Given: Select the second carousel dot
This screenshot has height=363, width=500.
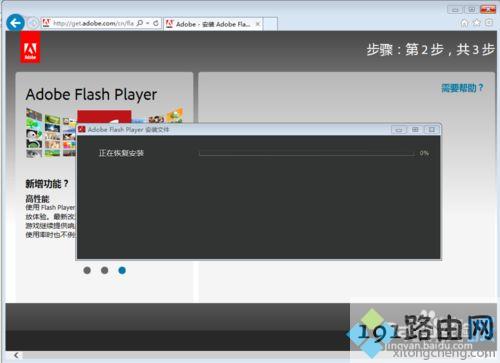Looking at the screenshot, I should tap(104, 270).
